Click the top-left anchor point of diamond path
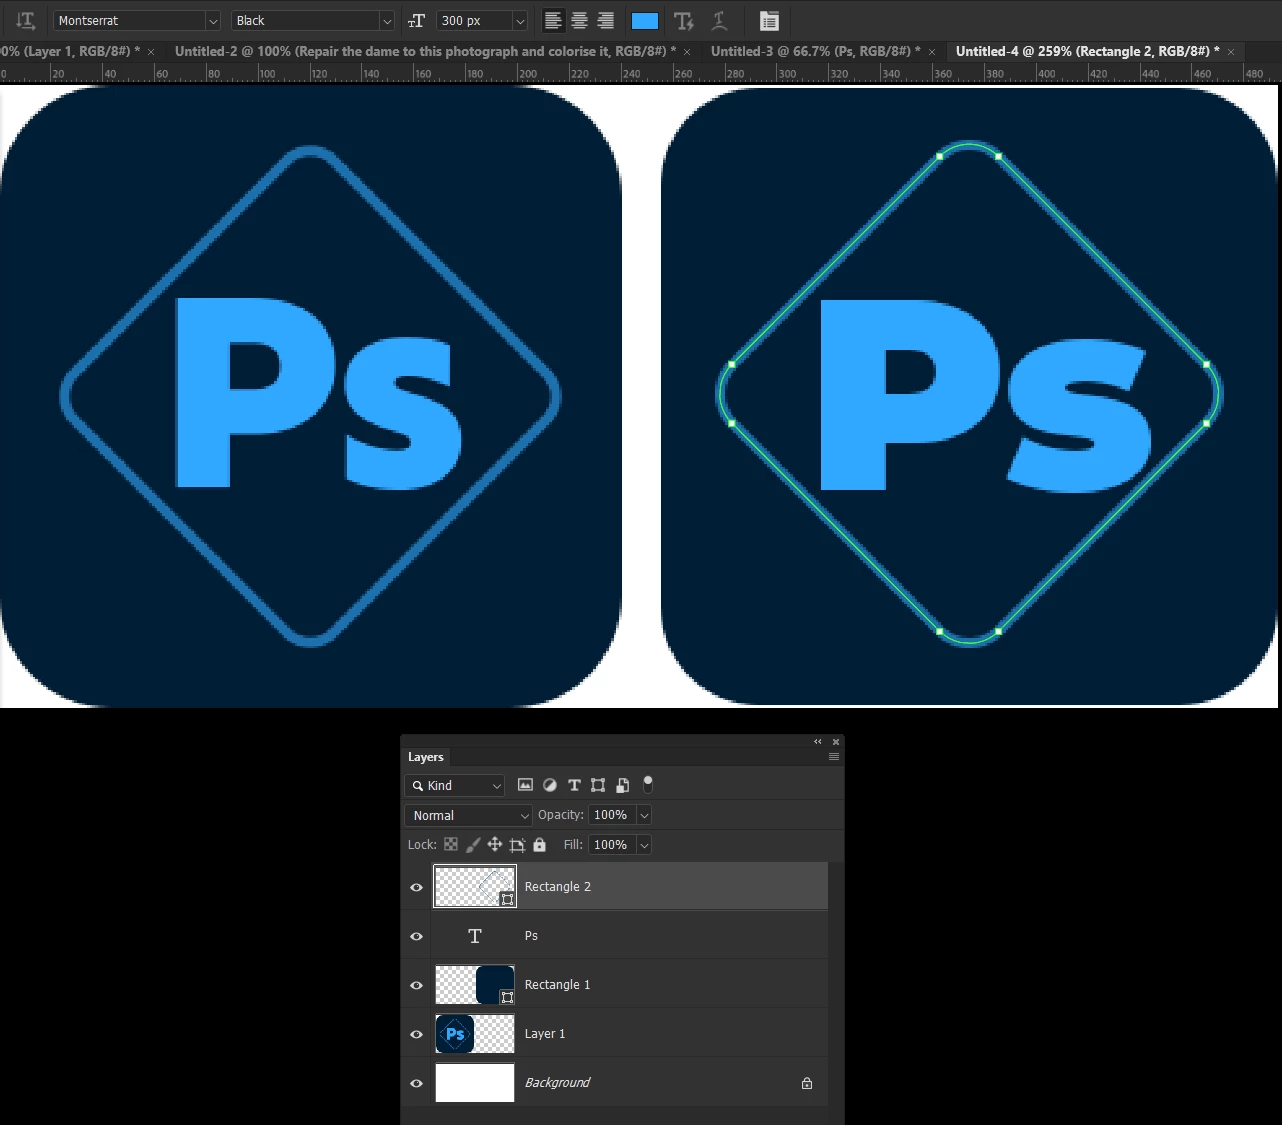Screen dimensions: 1282x1125 (x=939, y=156)
